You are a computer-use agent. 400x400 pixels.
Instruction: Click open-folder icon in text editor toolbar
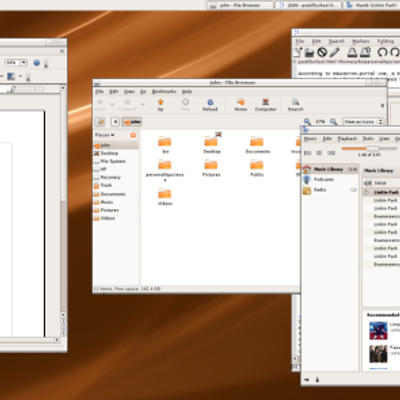[310, 52]
